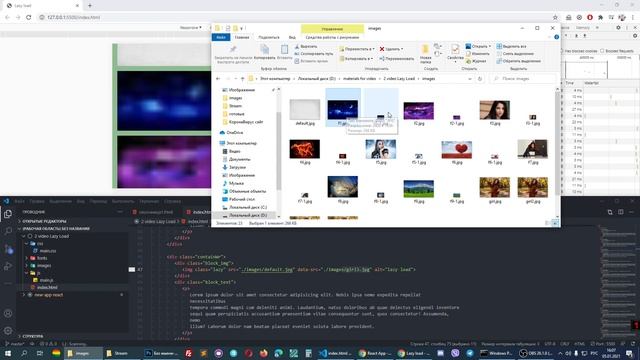640x360 pixels.
Task: Toggle 'Blocked Requests' checkbox in DevTools
Action: click(x=602, y=51)
